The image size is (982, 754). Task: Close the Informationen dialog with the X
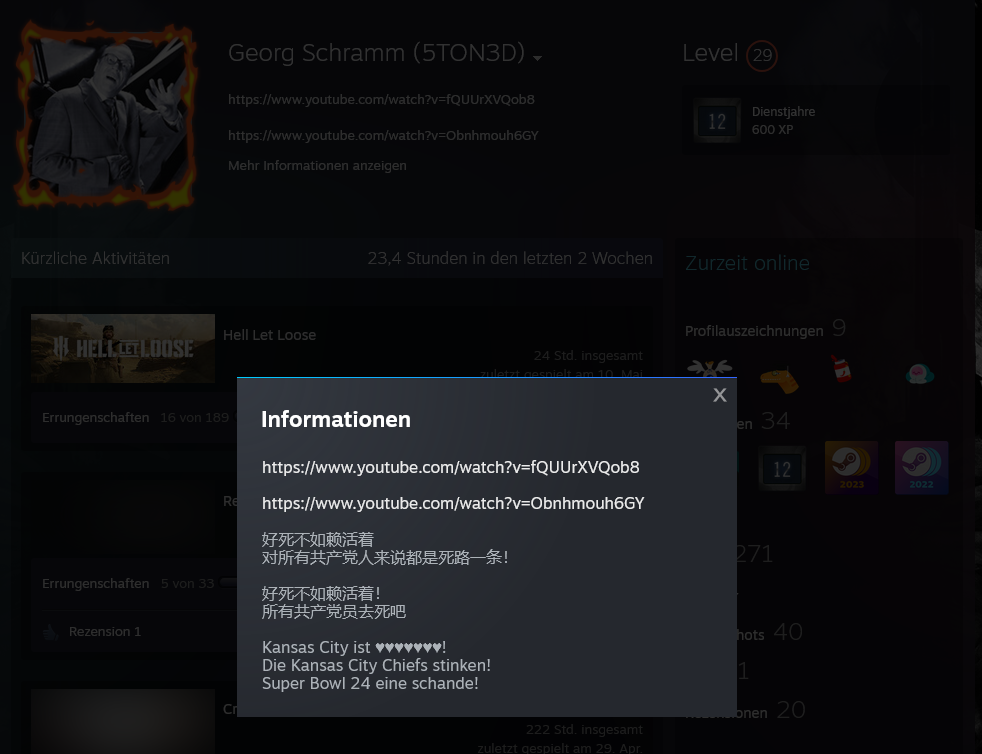point(719,395)
